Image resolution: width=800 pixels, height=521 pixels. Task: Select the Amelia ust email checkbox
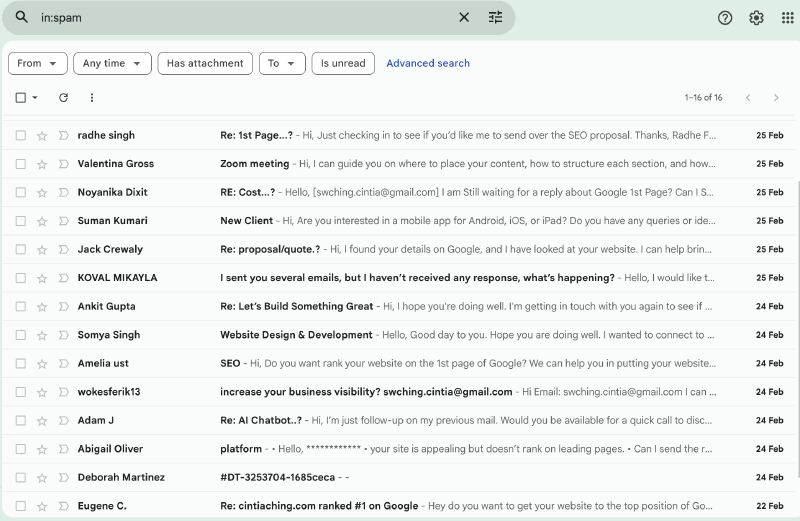click(20, 363)
